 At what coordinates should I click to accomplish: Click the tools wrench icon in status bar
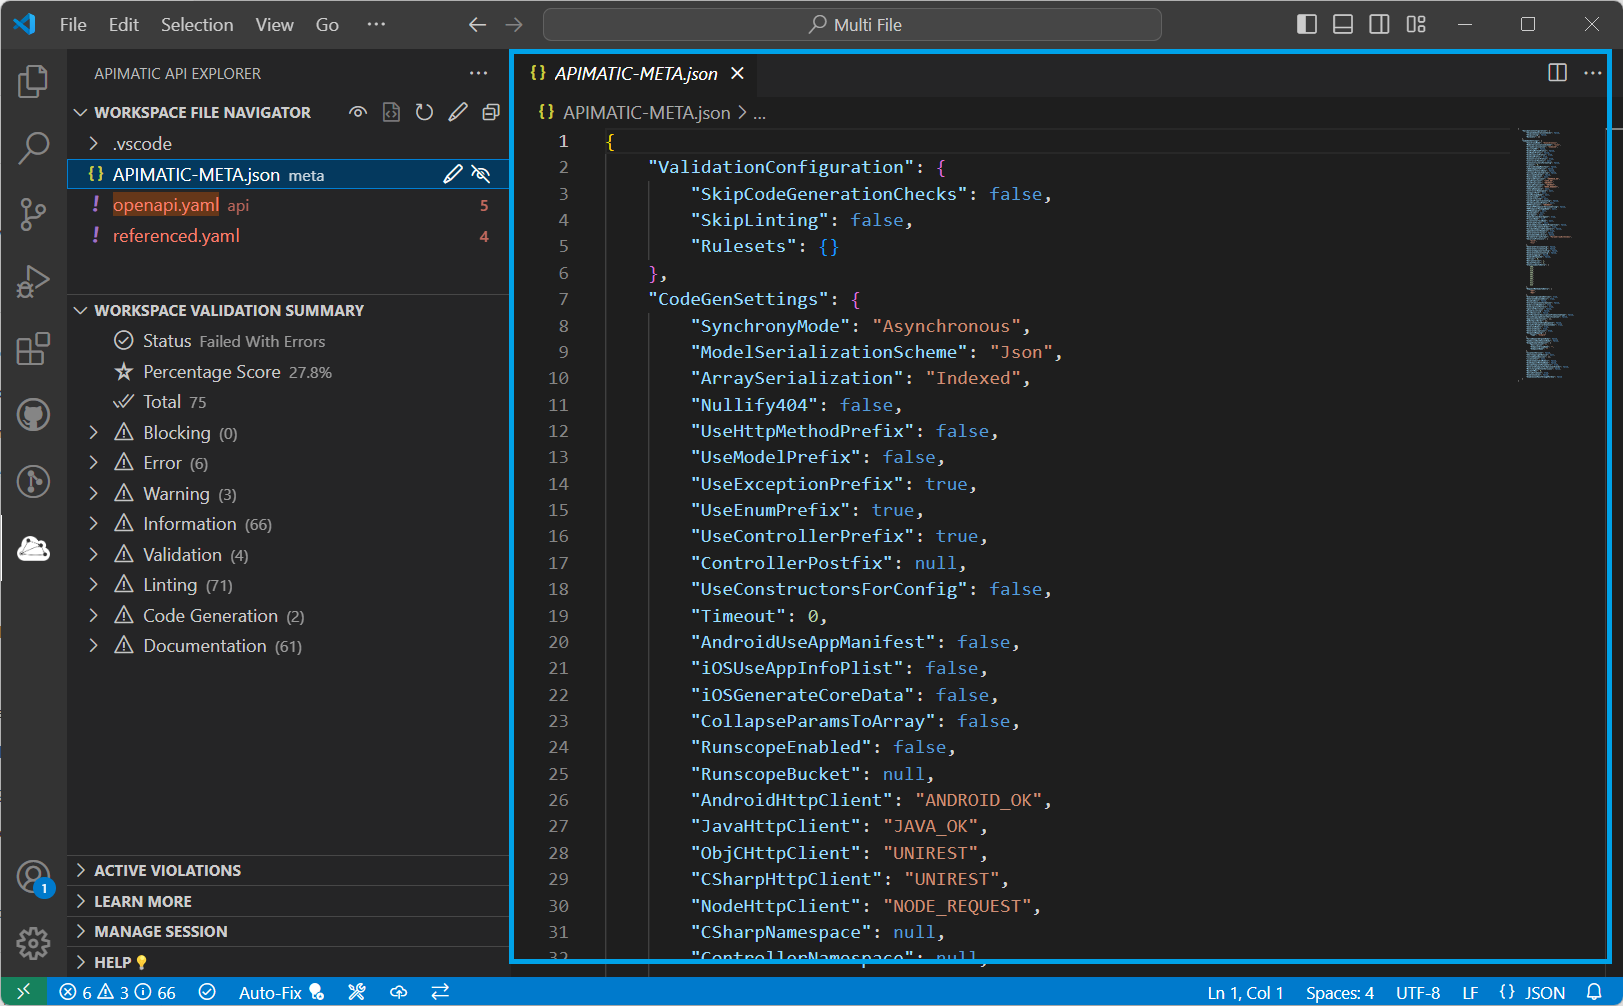pyautogui.click(x=357, y=992)
